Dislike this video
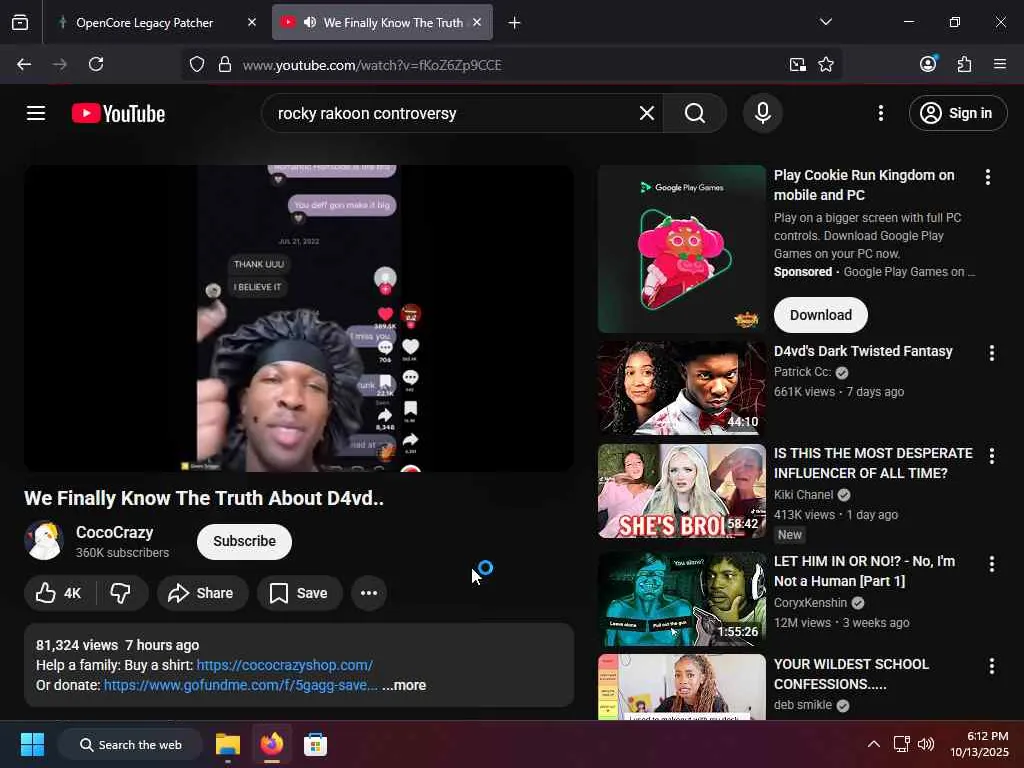Screen dimensions: 1024x768 tap(121, 593)
